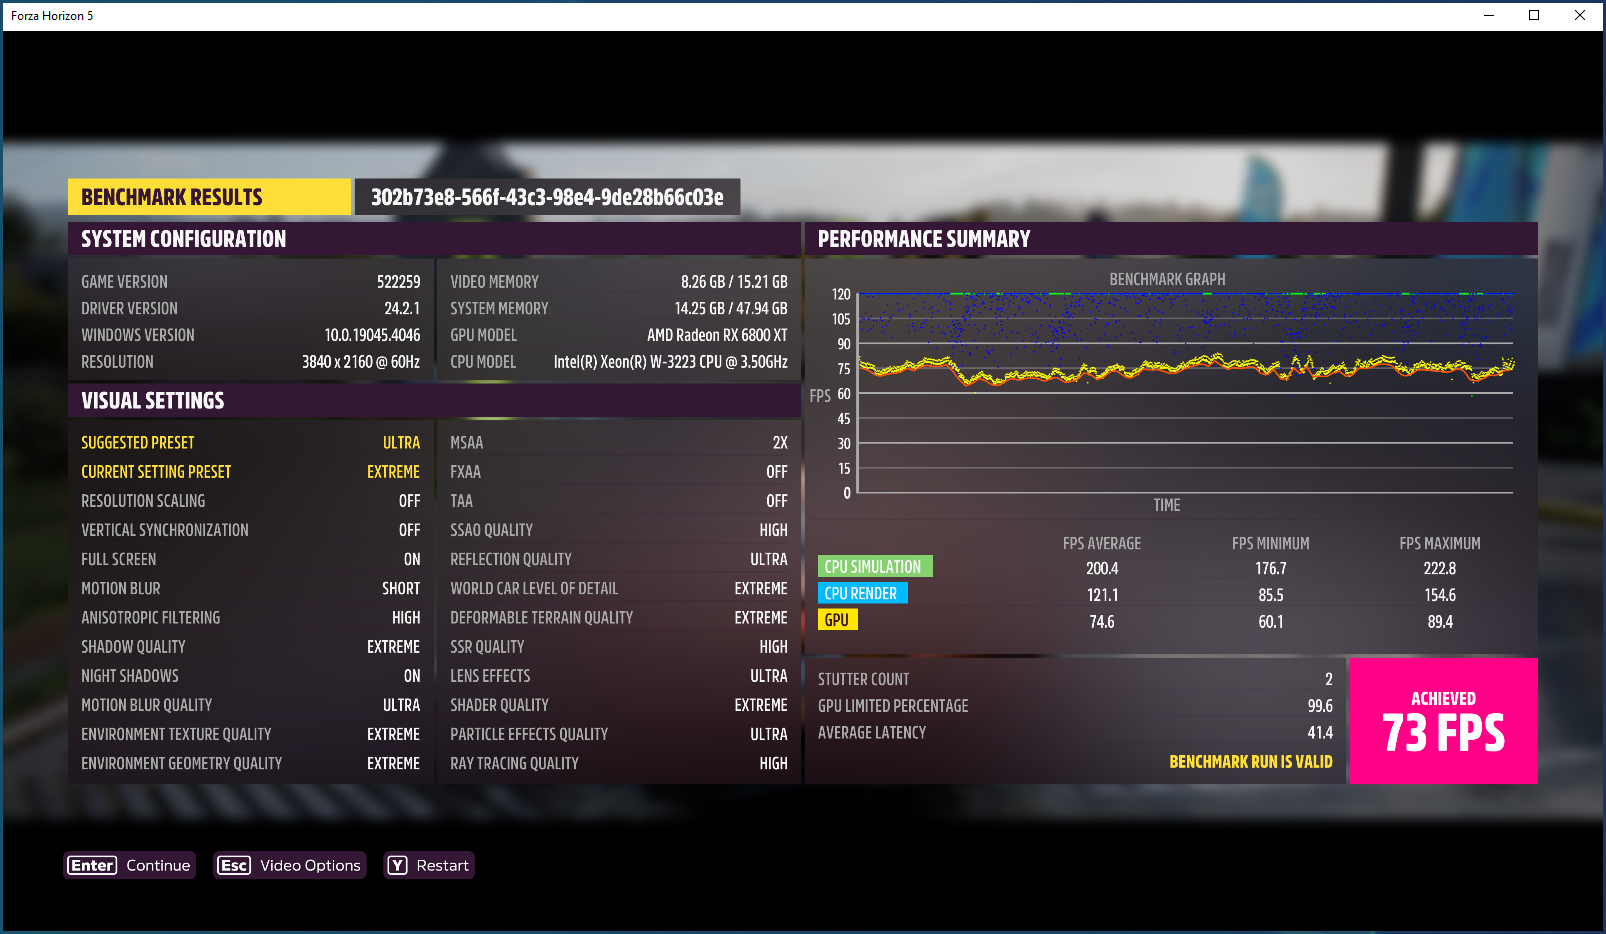
Task: Click the System Configuration header
Action: (434, 239)
